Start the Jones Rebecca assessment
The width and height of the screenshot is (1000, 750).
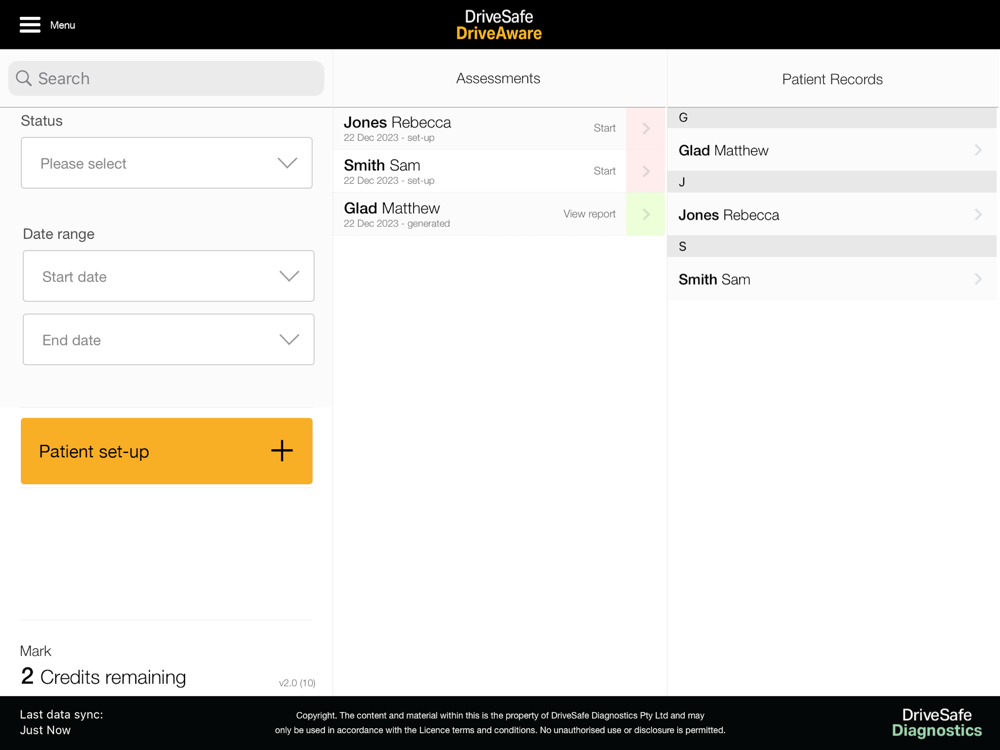[x=605, y=128]
